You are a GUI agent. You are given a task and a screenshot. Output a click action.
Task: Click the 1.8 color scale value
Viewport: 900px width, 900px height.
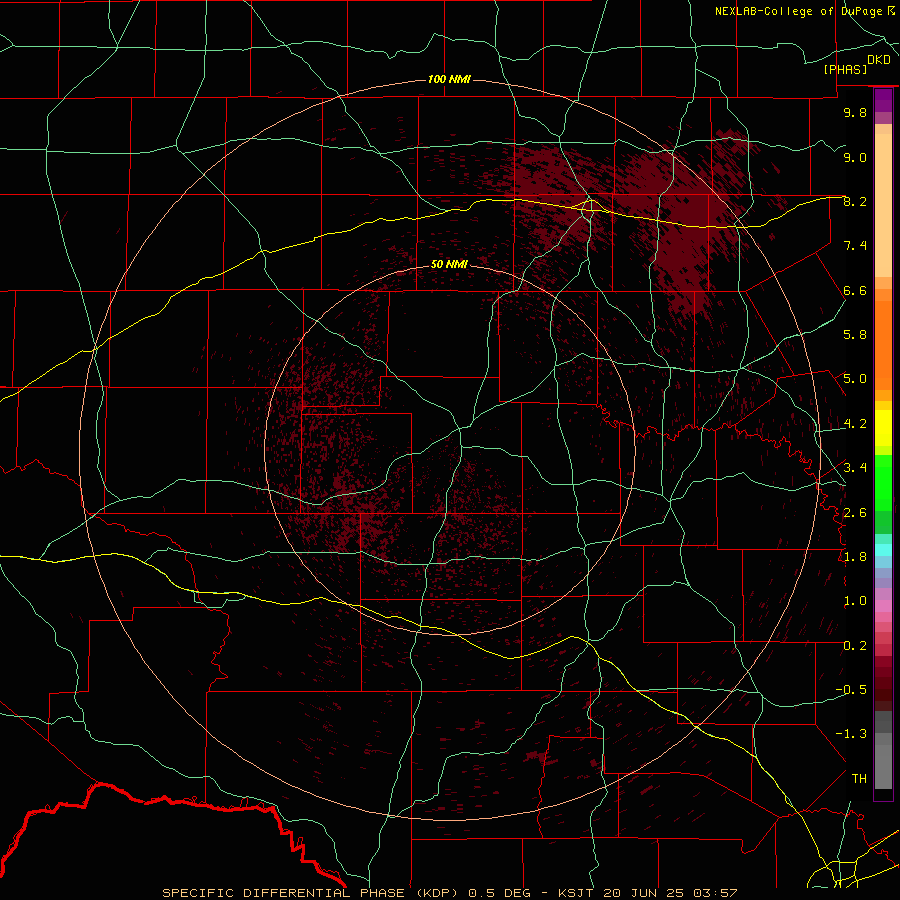855,557
